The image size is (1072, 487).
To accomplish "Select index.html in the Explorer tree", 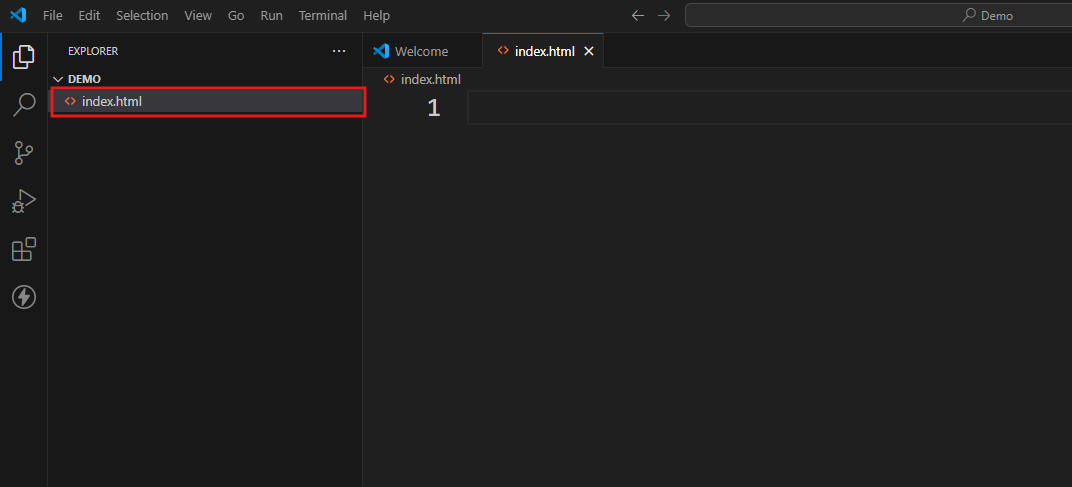I will click(112, 101).
